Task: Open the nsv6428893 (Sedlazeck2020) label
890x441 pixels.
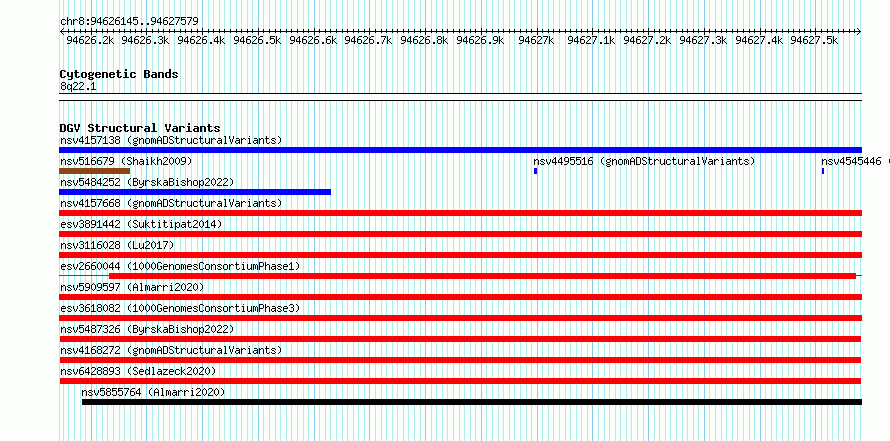Action: tap(138, 371)
